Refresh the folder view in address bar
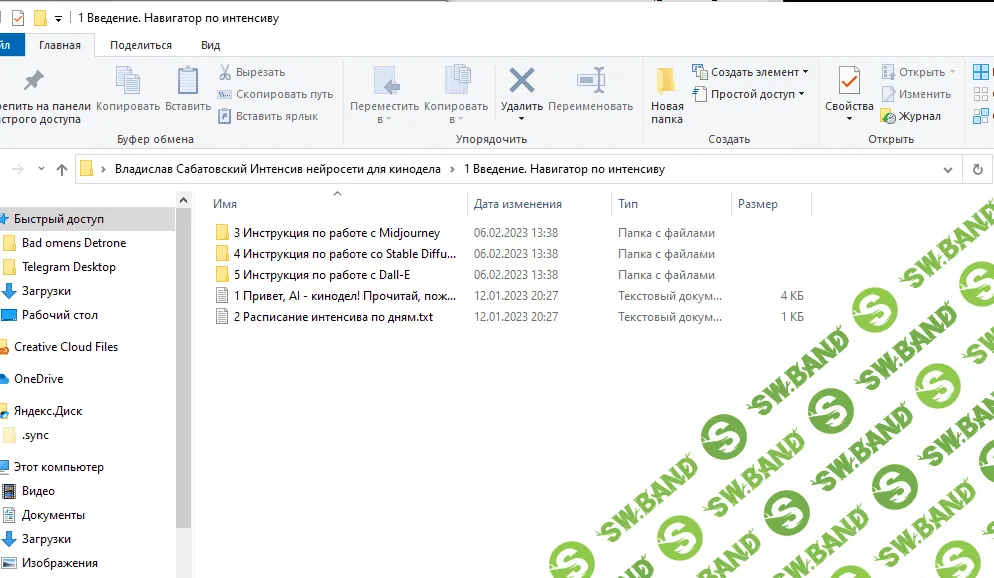Image resolution: width=994 pixels, height=578 pixels. coord(977,169)
